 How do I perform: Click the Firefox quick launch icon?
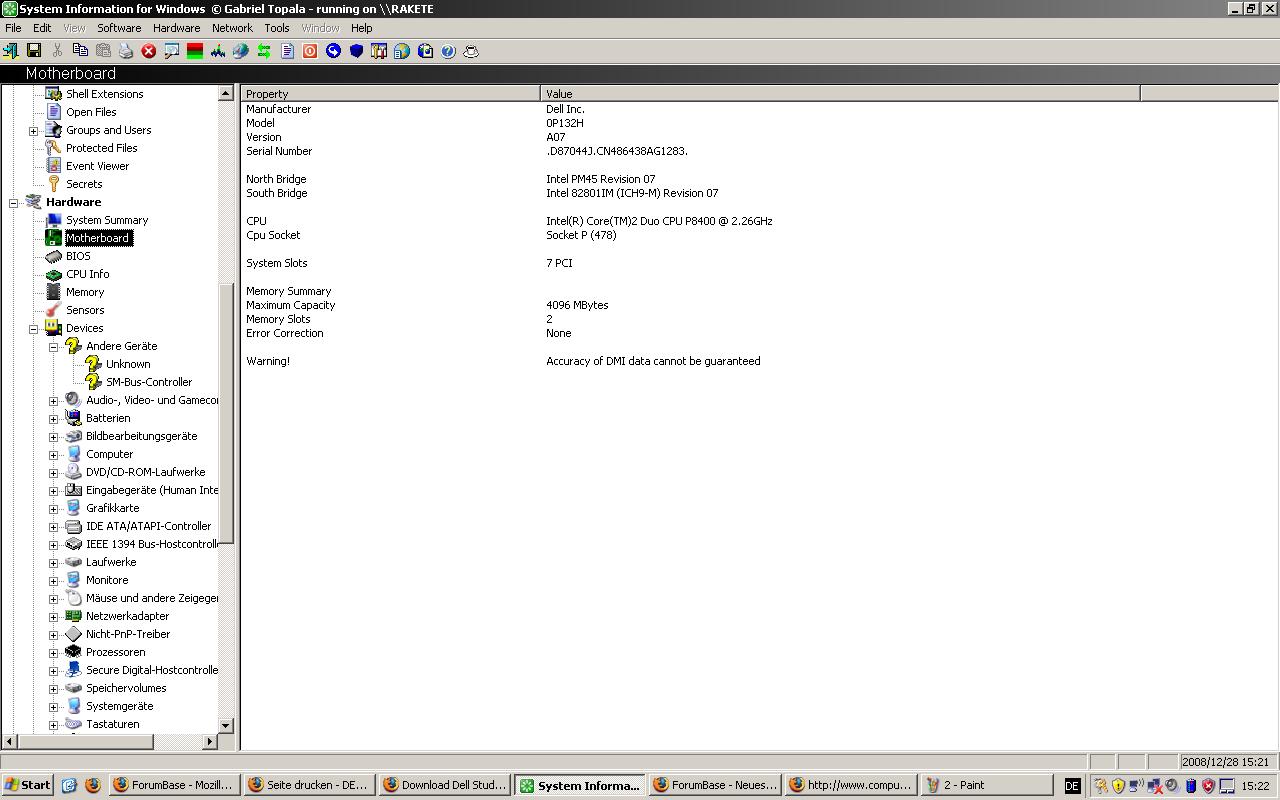pyautogui.click(x=93, y=785)
